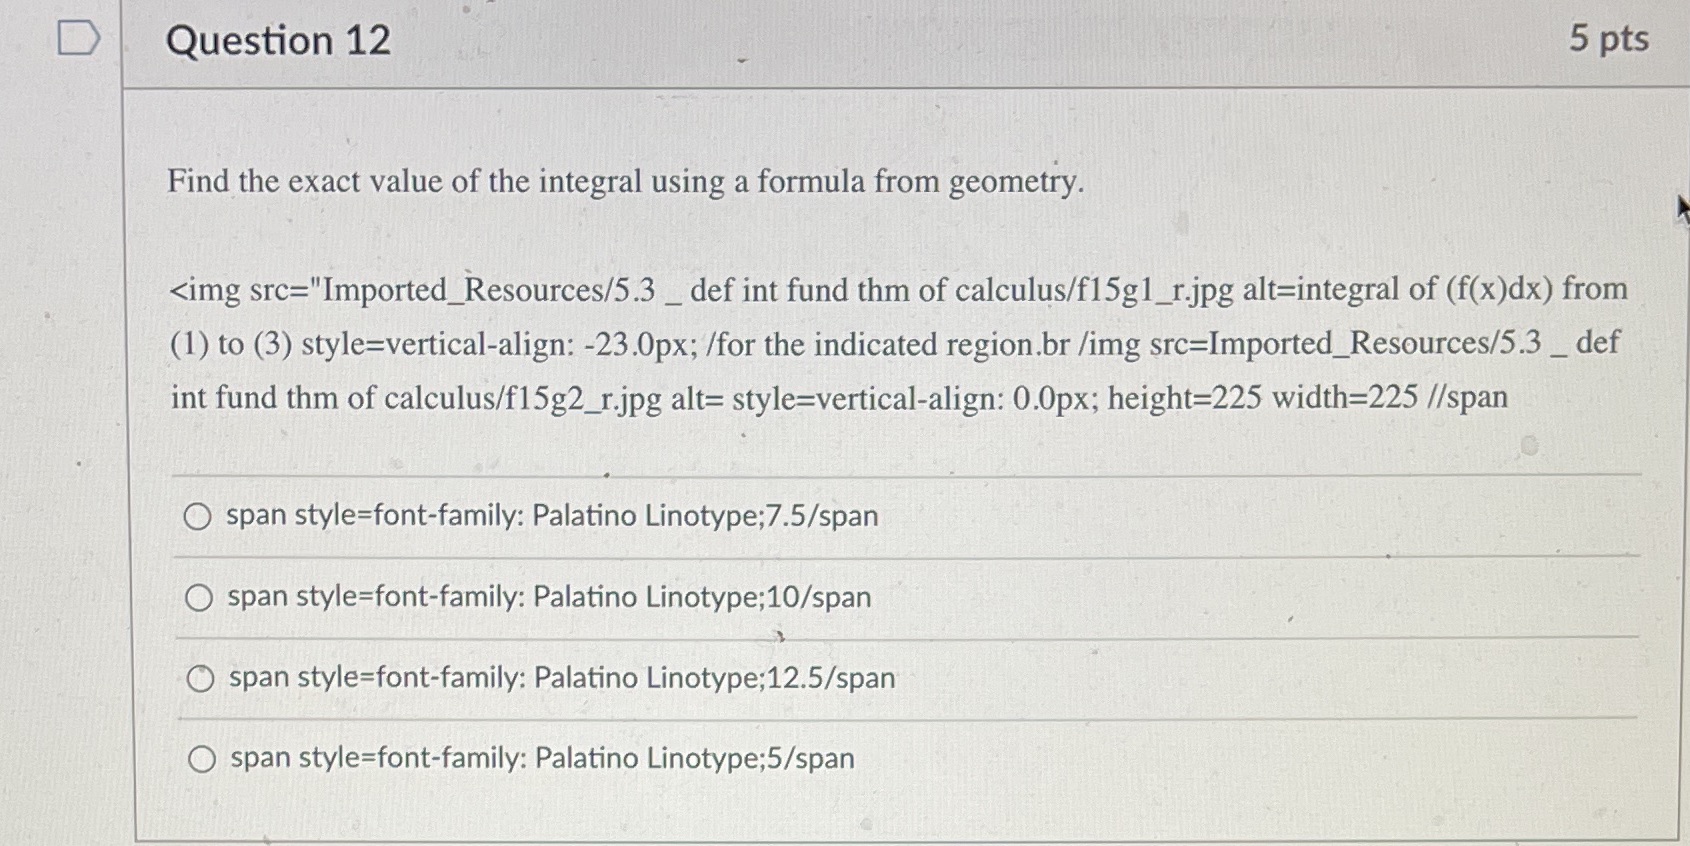Viewport: 1690px width, 846px height.
Task: Click the question prompt sentence about geometry
Action: click(x=626, y=182)
